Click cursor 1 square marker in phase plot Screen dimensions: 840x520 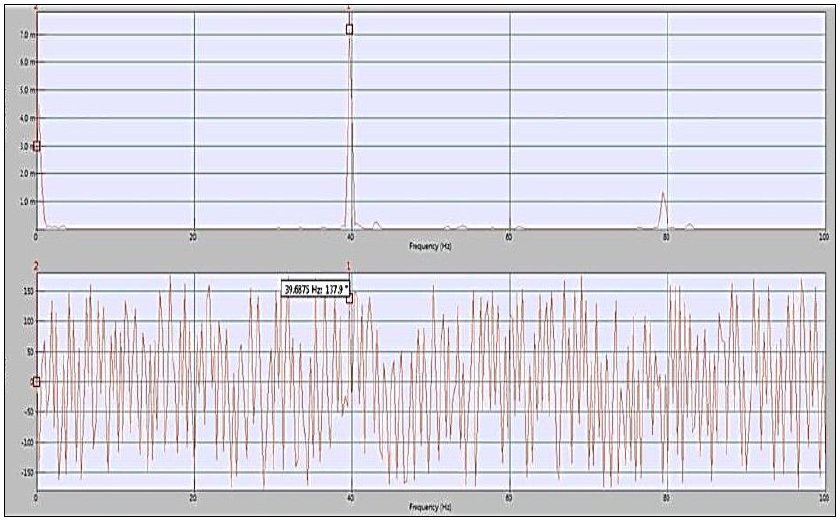point(349,298)
